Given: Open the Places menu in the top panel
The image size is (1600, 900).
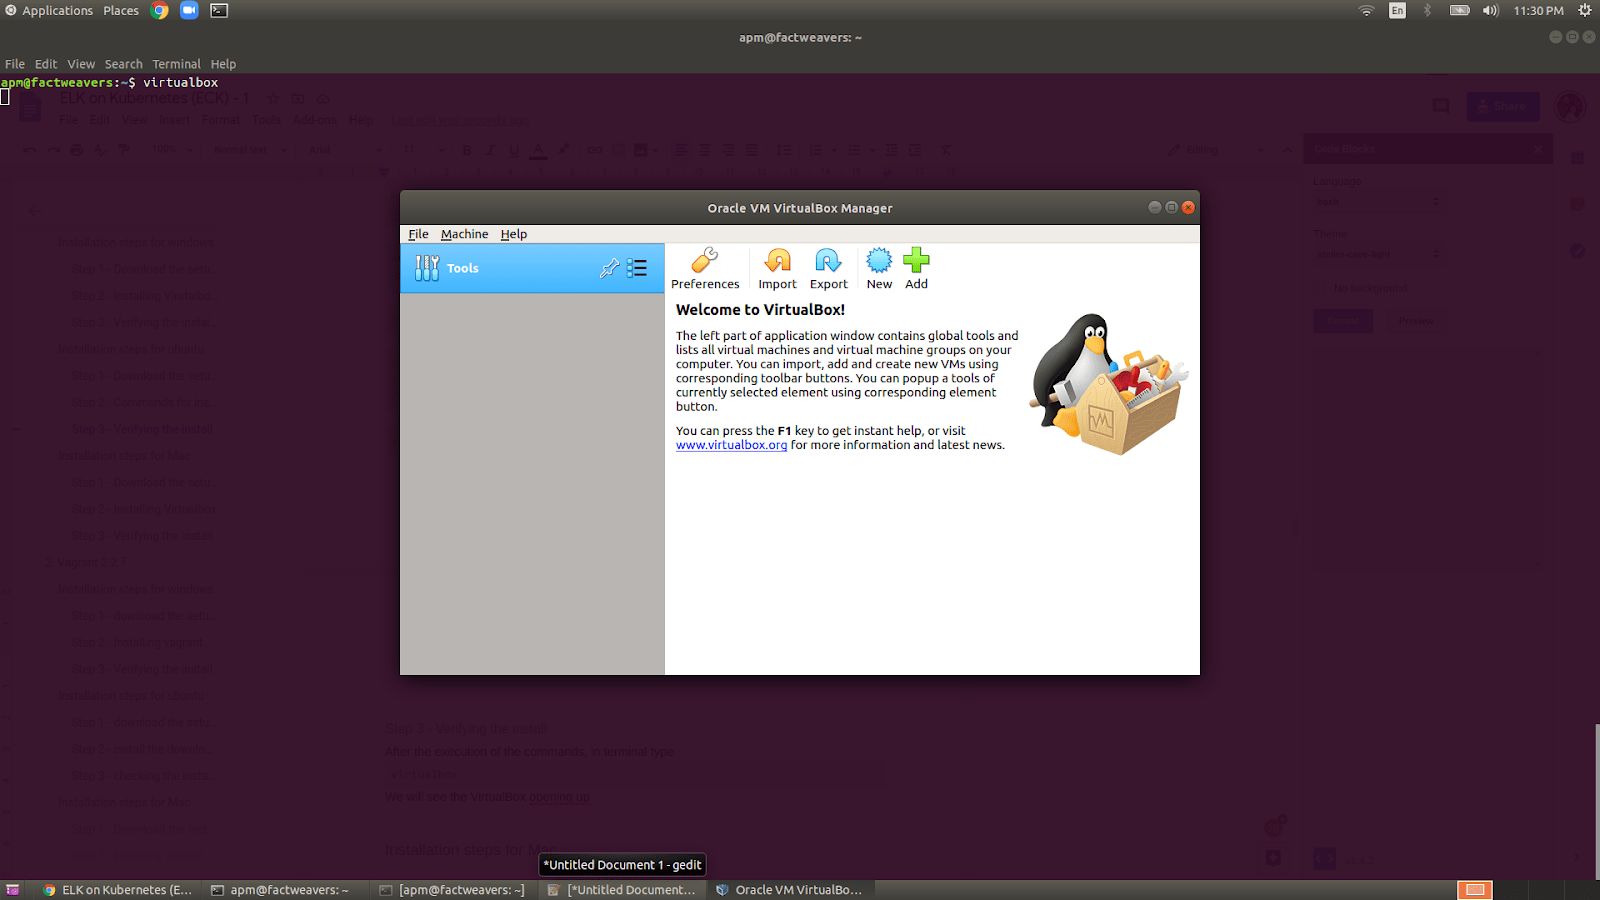Looking at the screenshot, I should coord(121,10).
